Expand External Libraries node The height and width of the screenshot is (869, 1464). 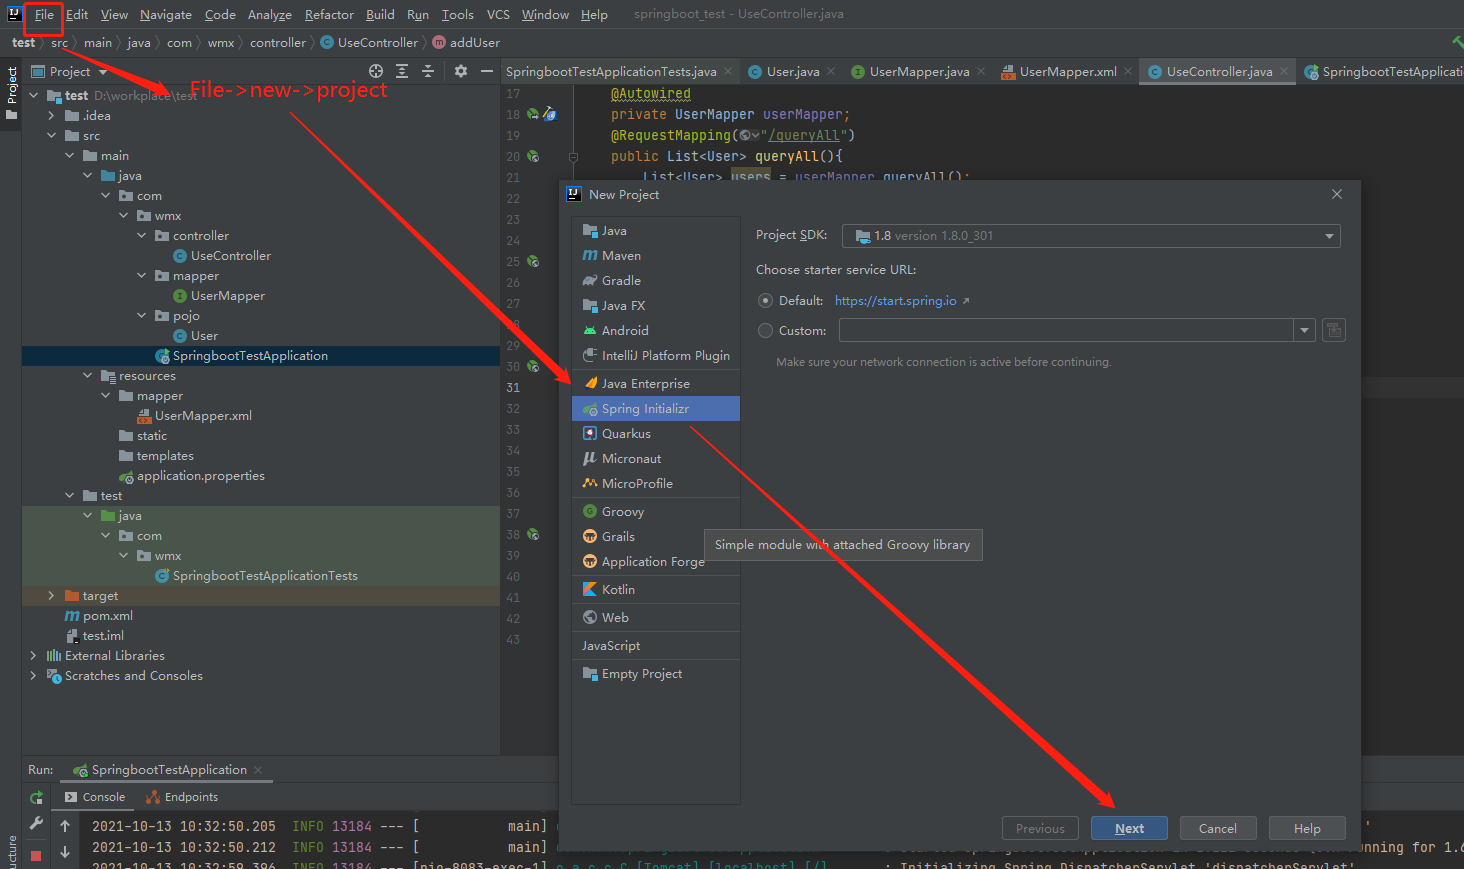pyautogui.click(x=33, y=656)
